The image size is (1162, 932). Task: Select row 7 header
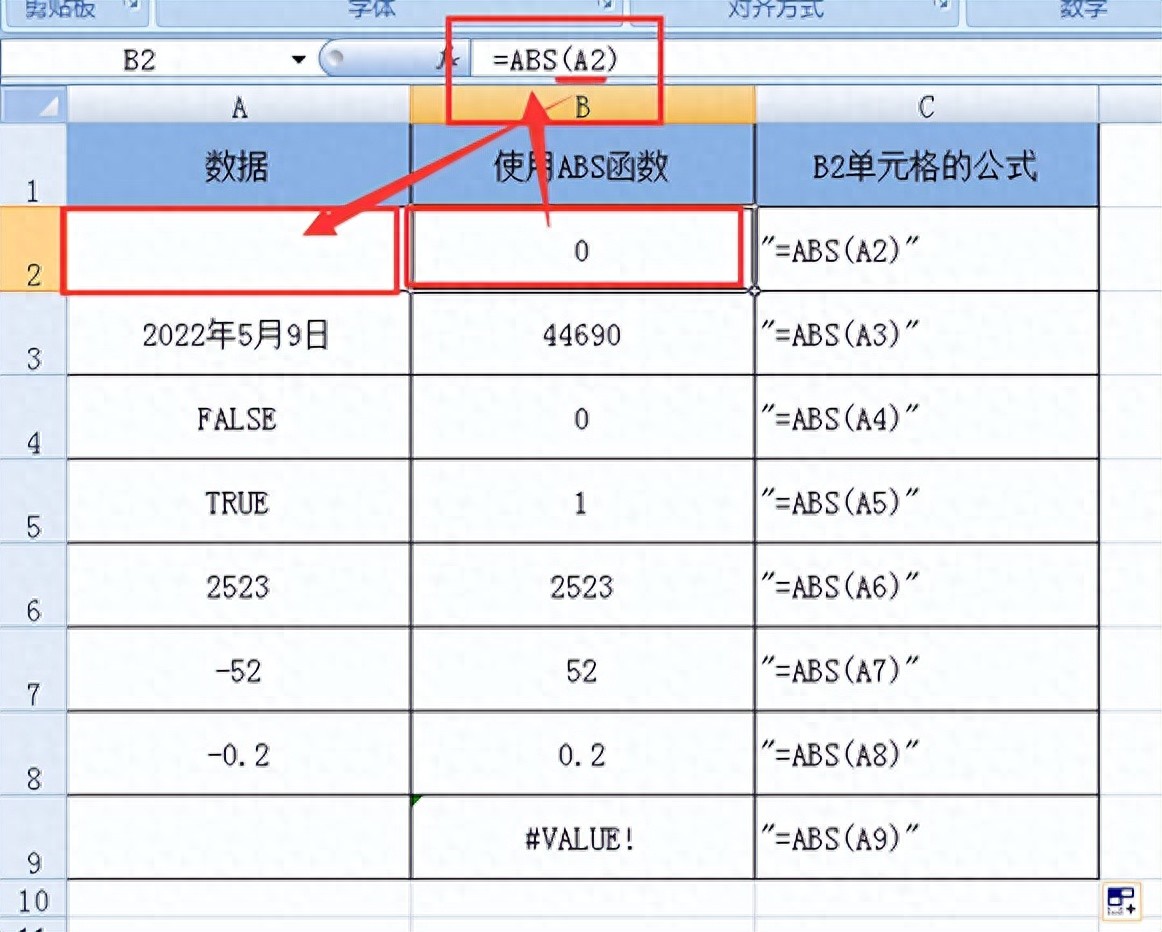click(x=33, y=669)
